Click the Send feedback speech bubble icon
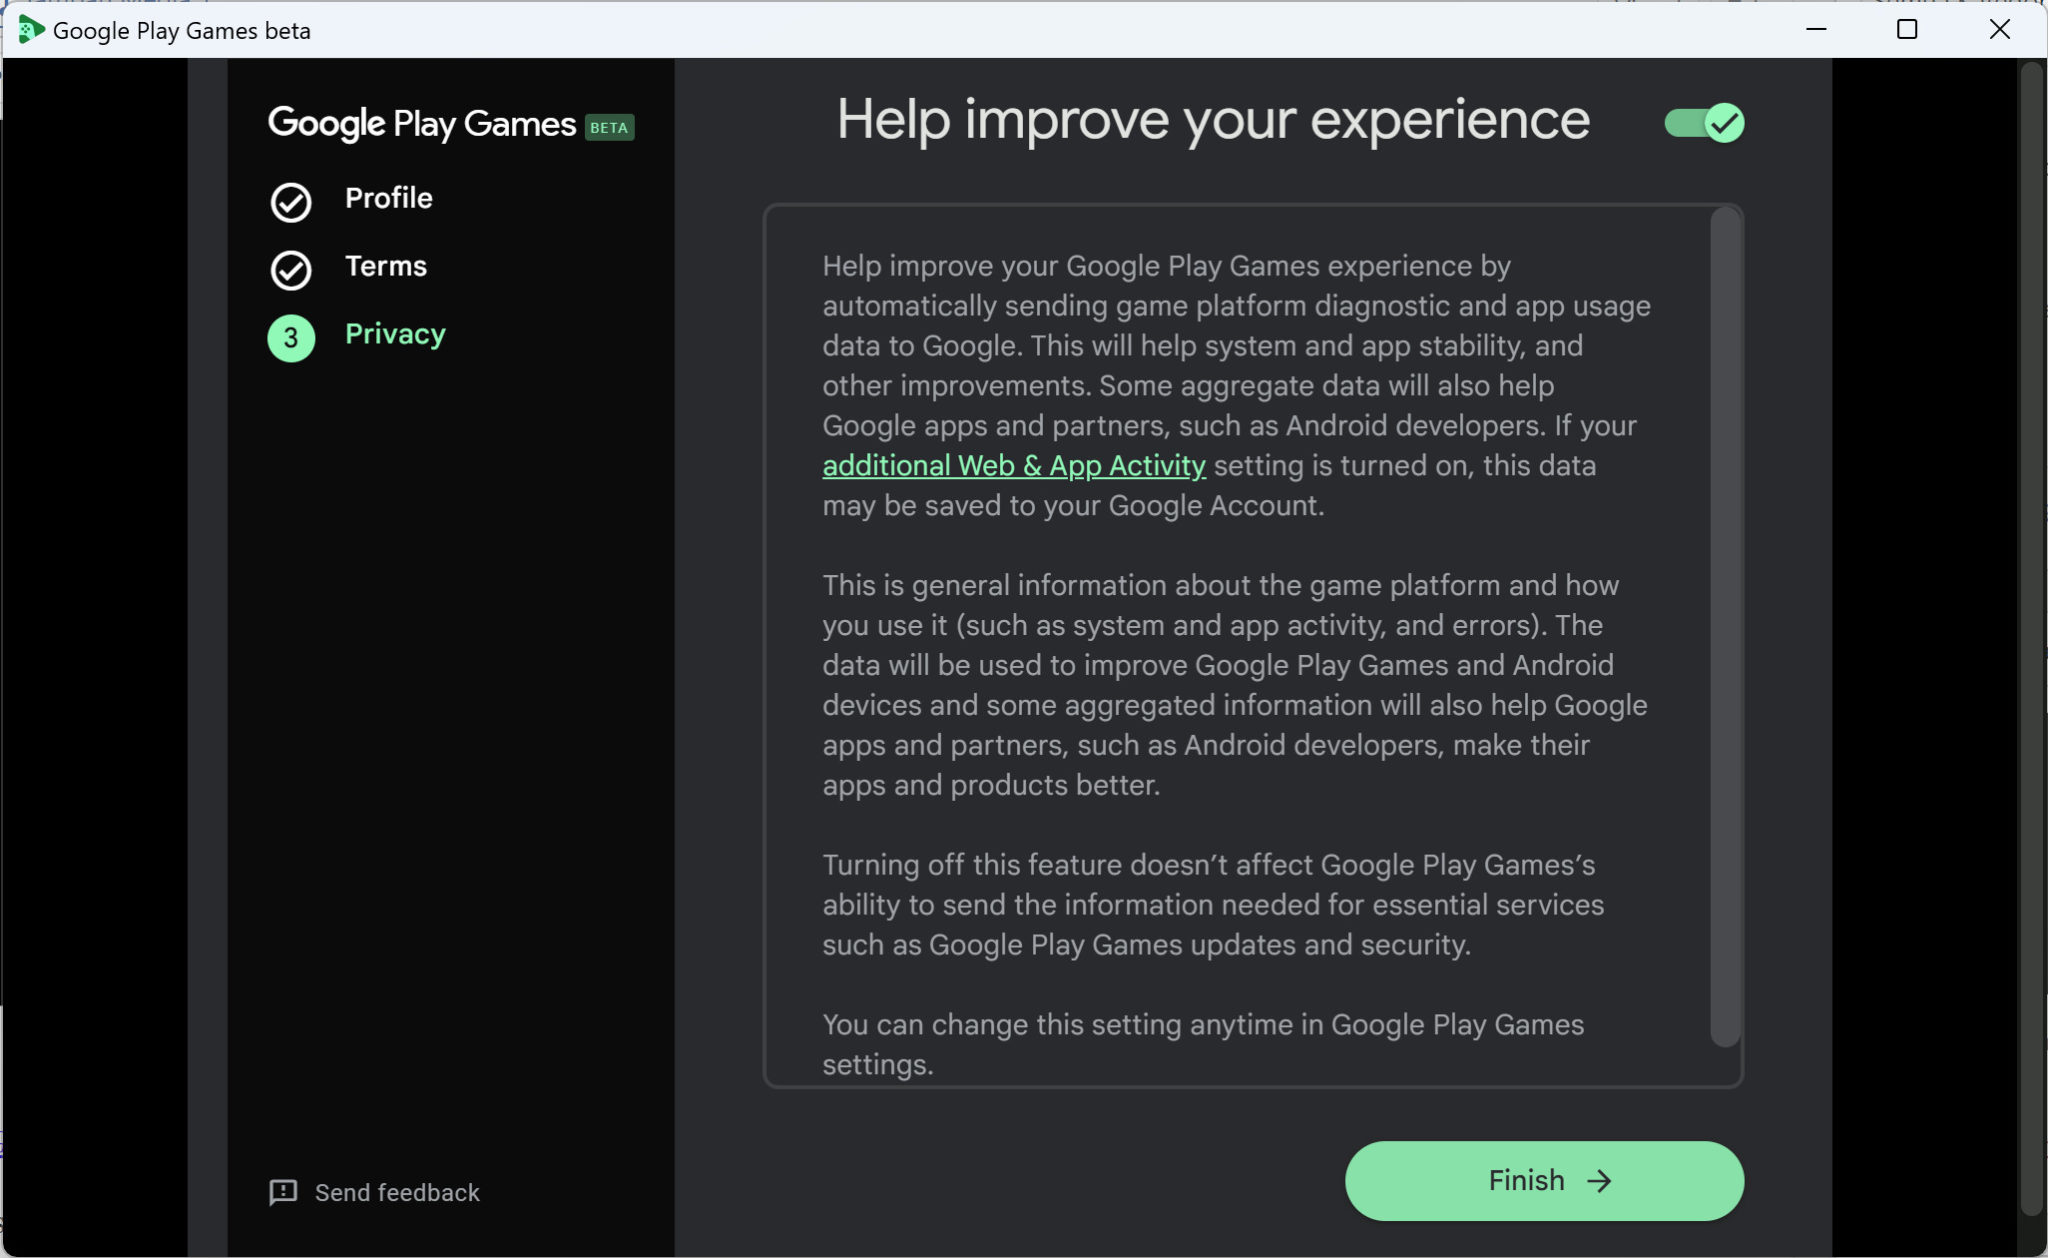 point(283,1192)
